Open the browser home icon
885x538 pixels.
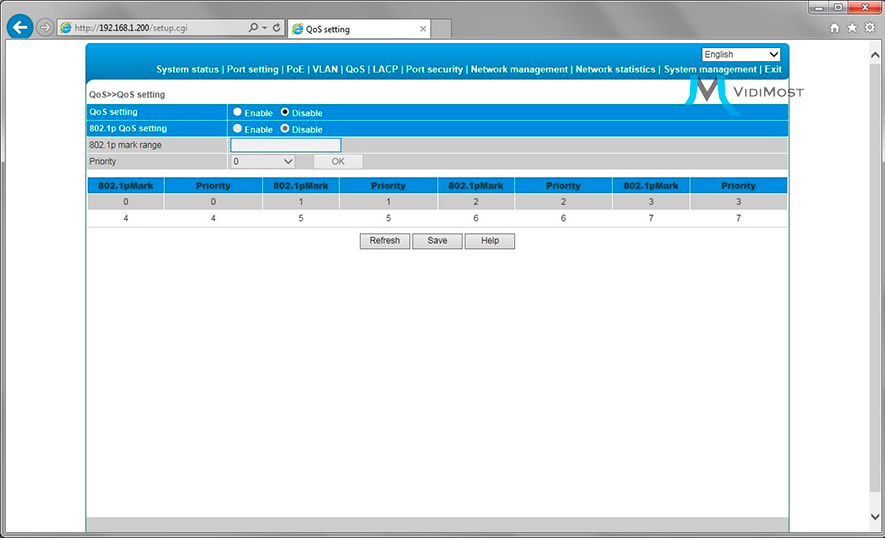835,28
